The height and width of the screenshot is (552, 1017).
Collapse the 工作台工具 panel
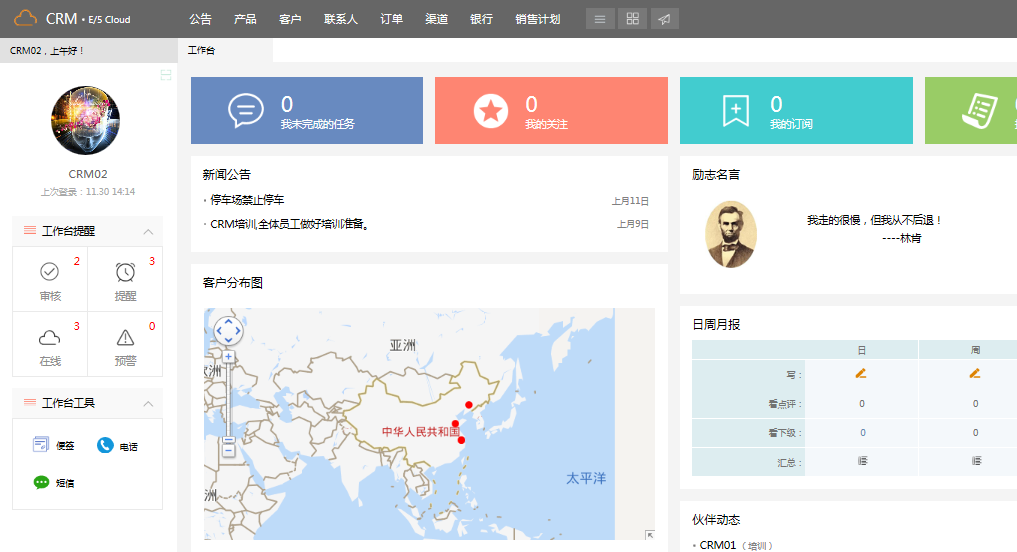pos(148,403)
